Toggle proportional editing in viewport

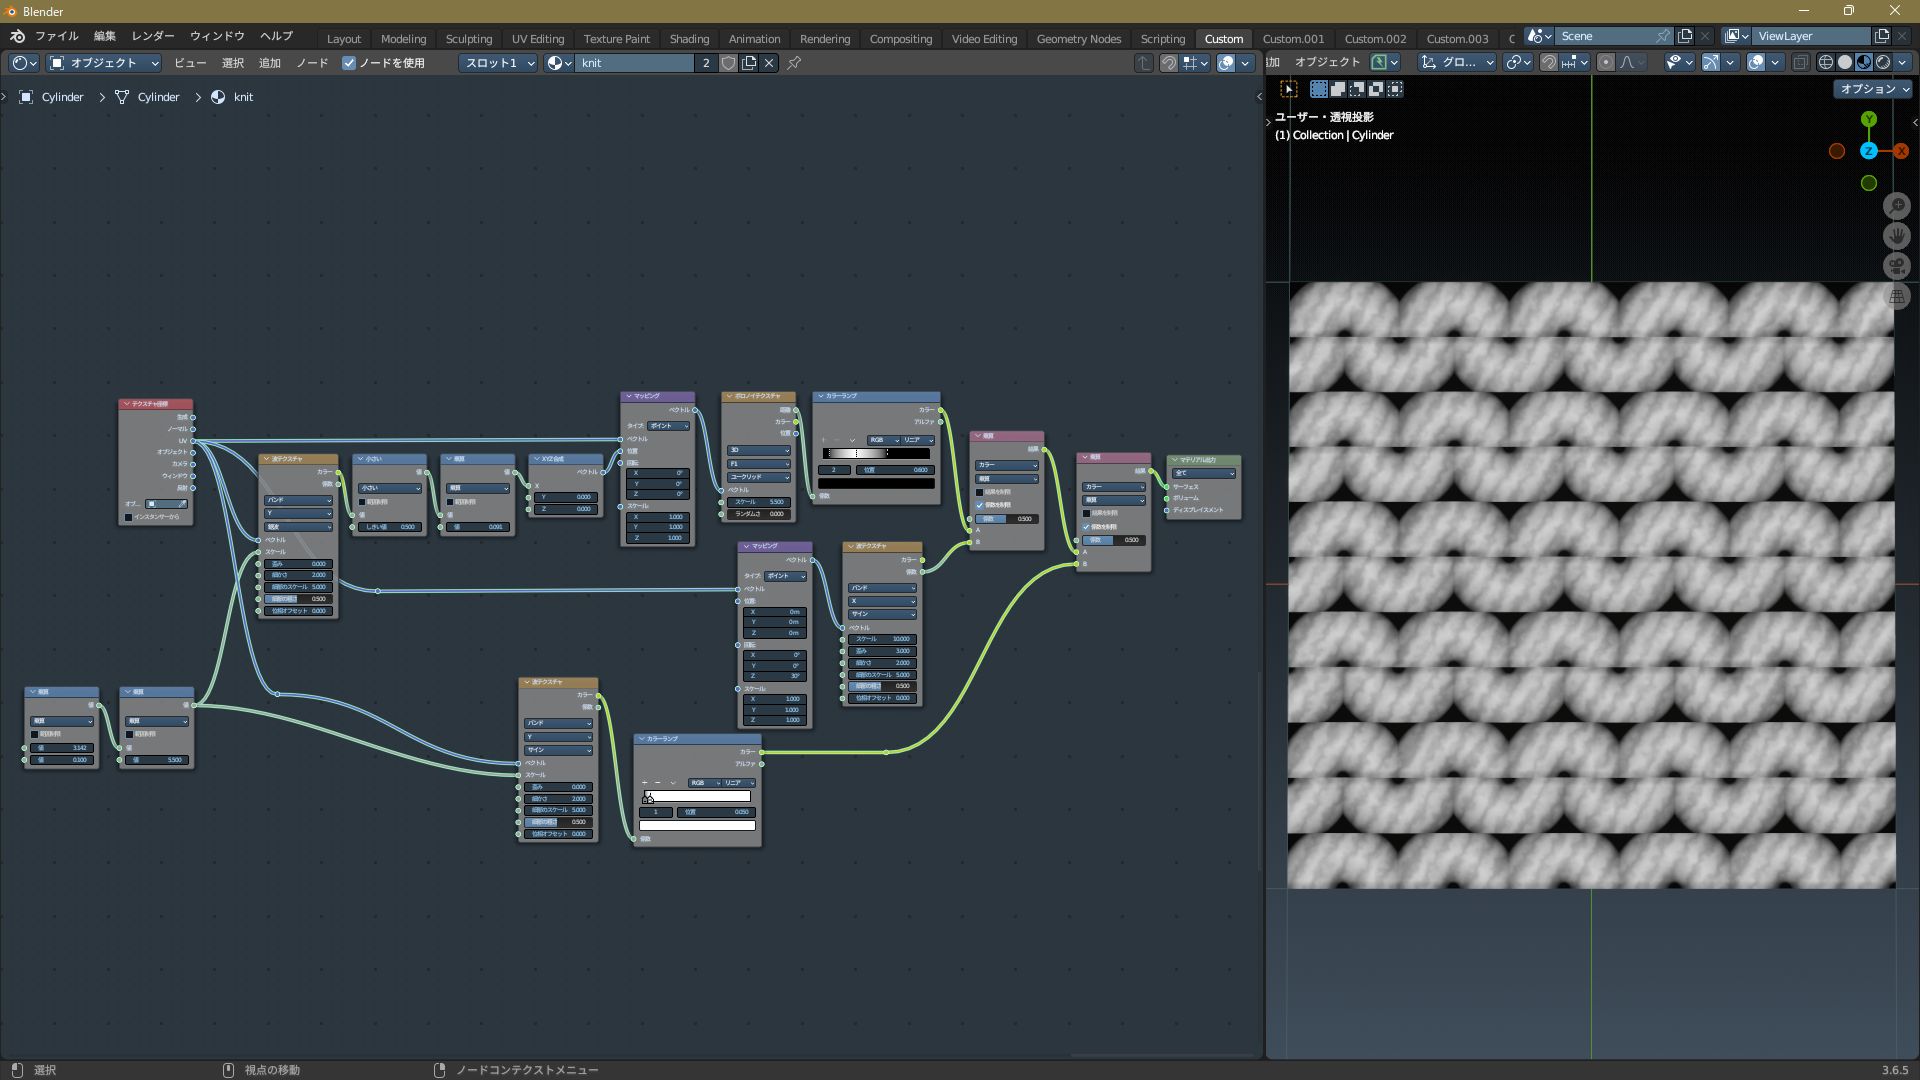pos(1606,62)
